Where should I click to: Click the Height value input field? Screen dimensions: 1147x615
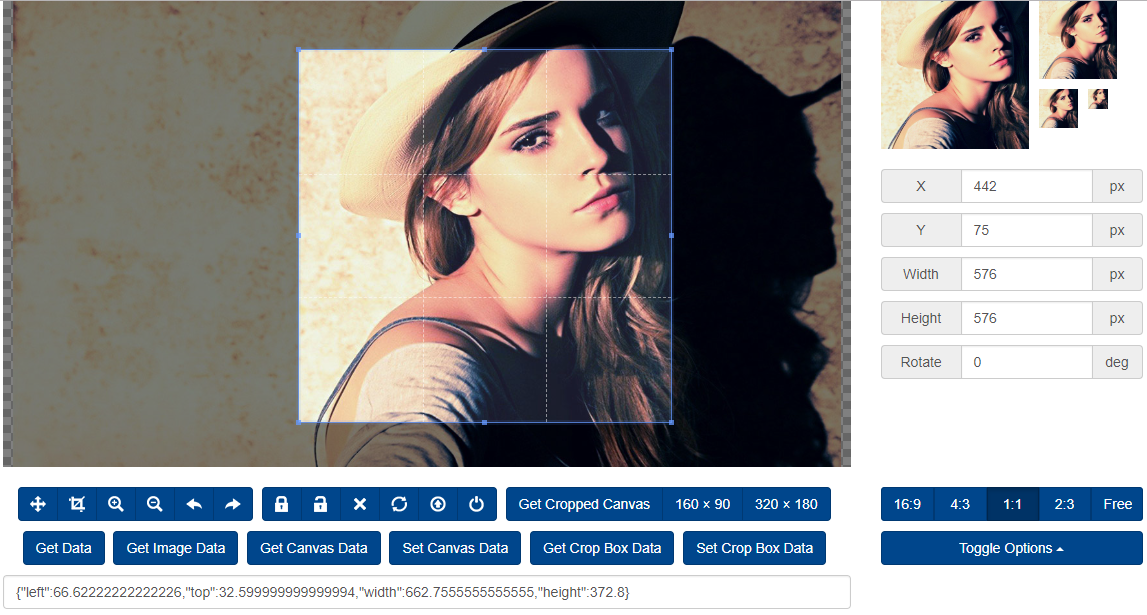tap(1026, 318)
